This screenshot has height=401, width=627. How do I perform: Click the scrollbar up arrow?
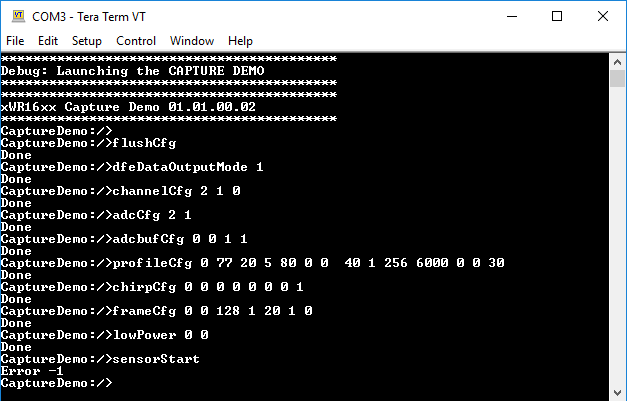pyautogui.click(x=617, y=62)
